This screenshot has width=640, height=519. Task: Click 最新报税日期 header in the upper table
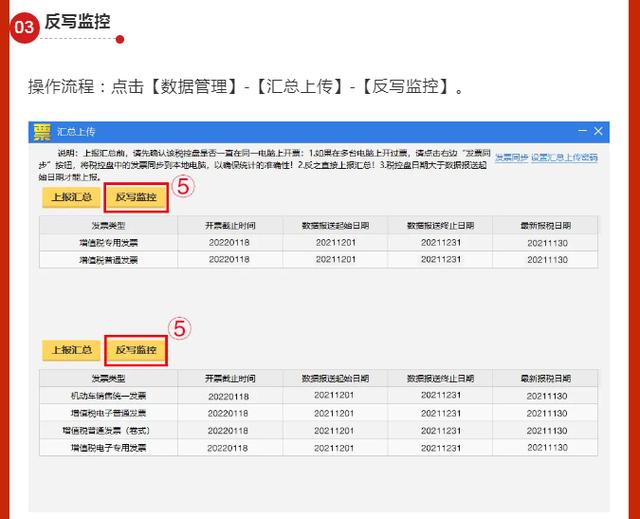click(546, 226)
